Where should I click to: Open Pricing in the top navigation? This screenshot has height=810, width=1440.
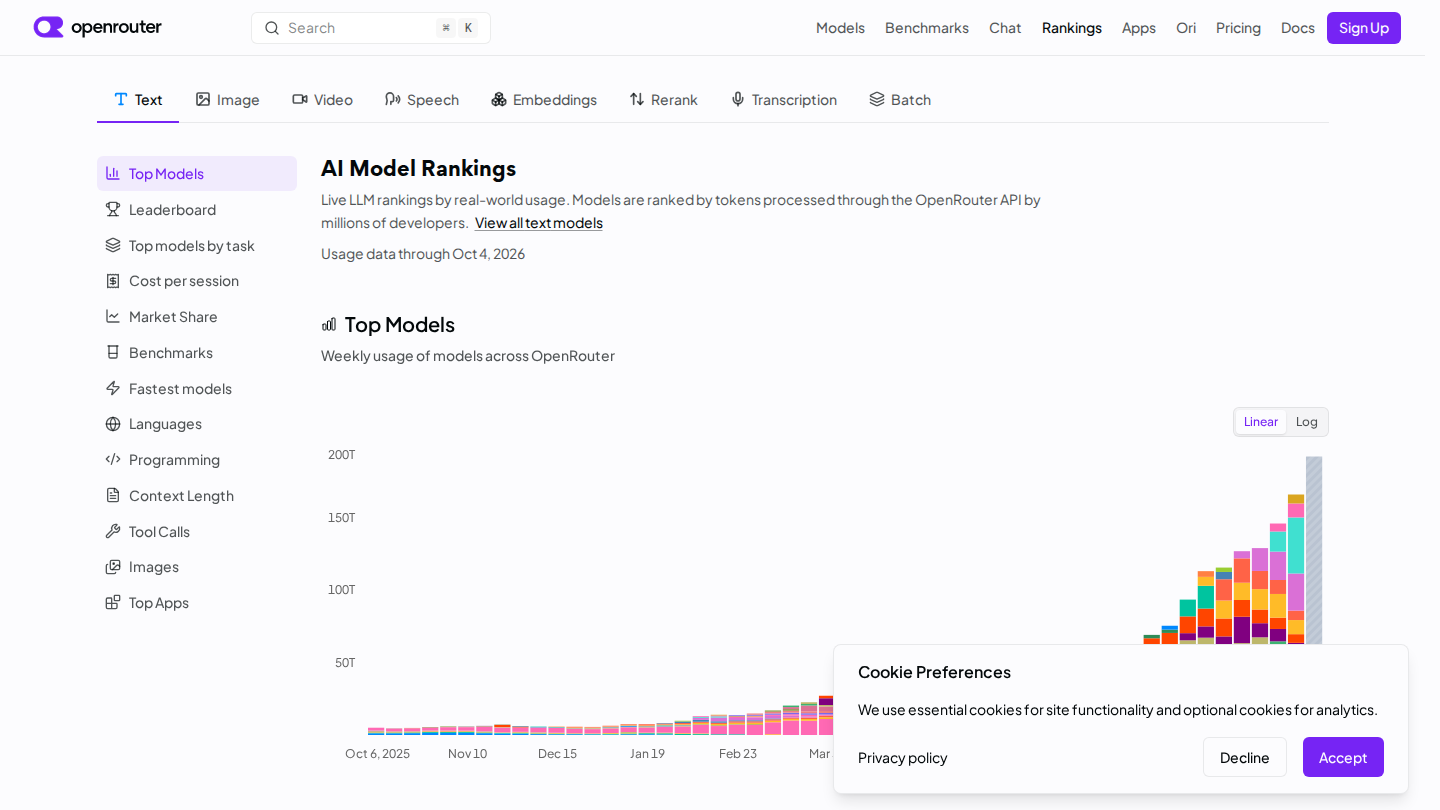tap(1238, 28)
